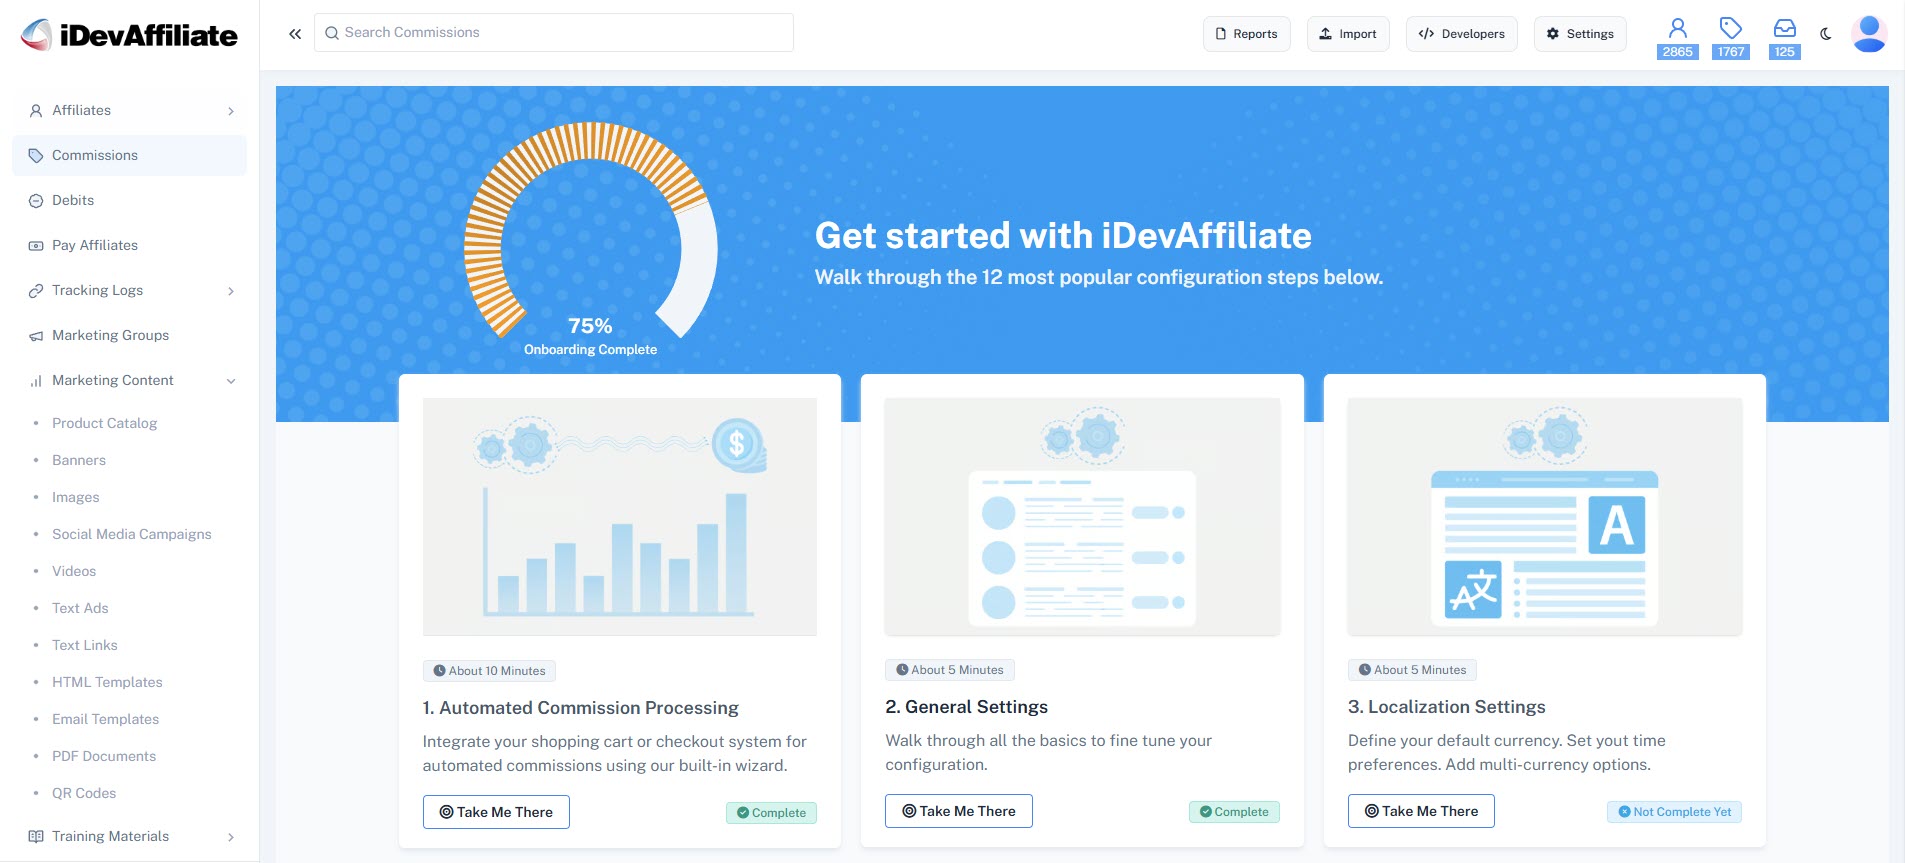This screenshot has height=863, width=1905.
Task: Click the 75% onboarding progress gauge
Action: click(590, 230)
